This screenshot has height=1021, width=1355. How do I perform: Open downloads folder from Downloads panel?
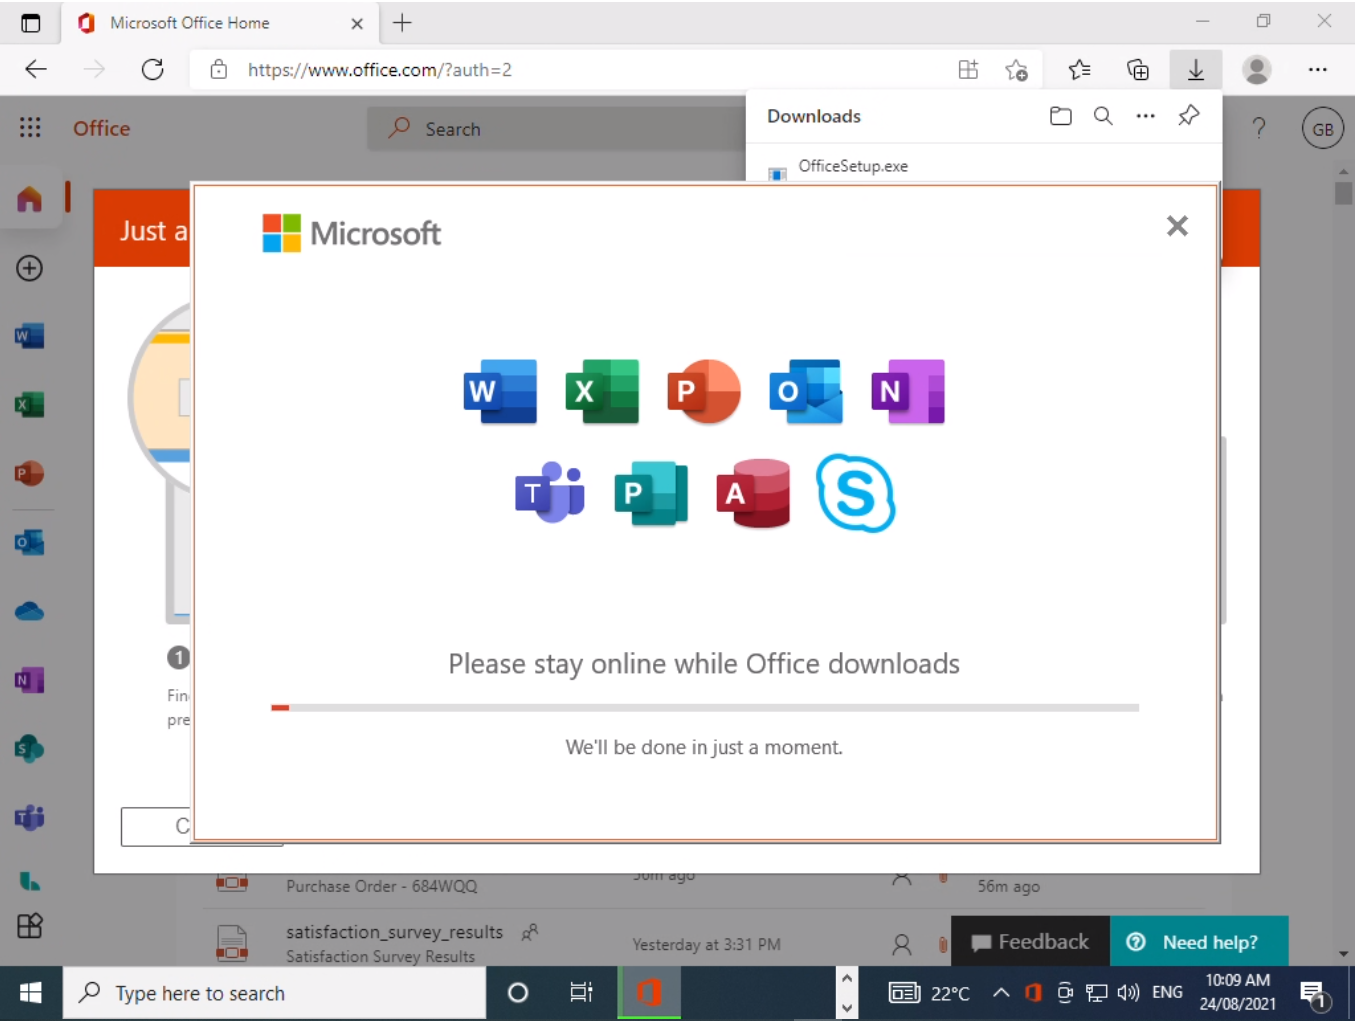click(1061, 116)
